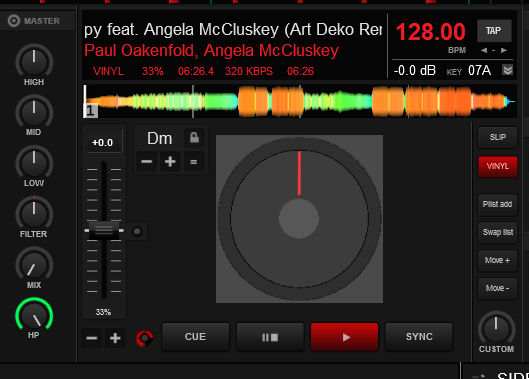Viewport: 529px width, 379px height.
Task: Click the CUE button
Action: pyautogui.click(x=196, y=337)
